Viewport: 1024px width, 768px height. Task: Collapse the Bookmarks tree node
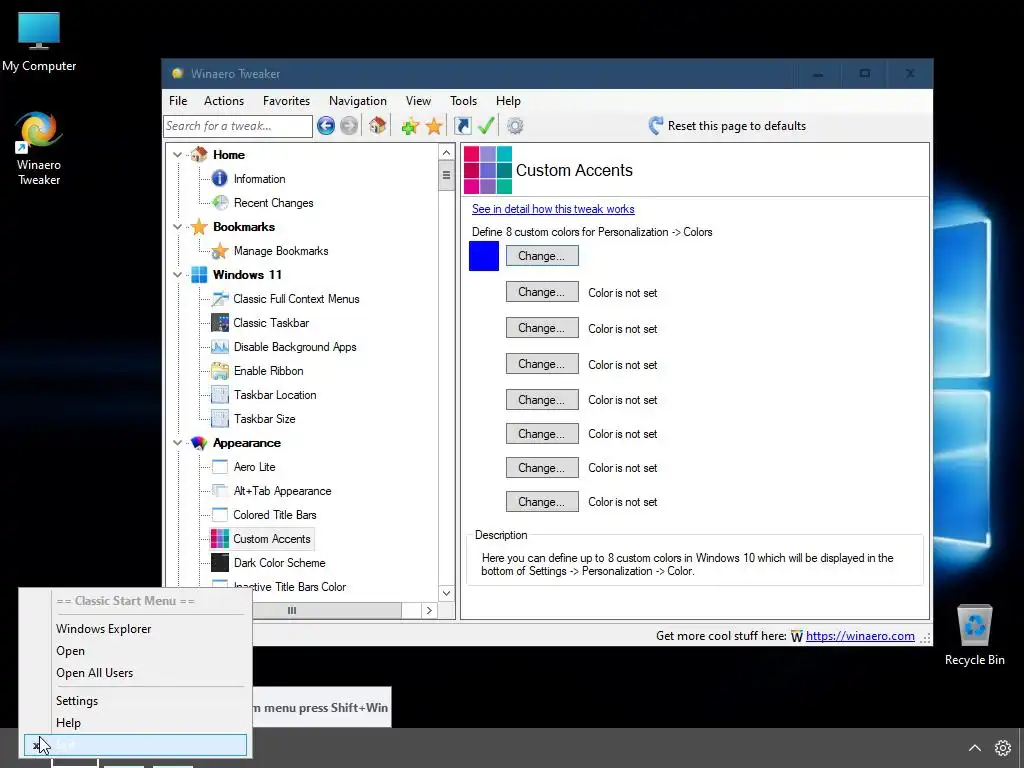(178, 227)
